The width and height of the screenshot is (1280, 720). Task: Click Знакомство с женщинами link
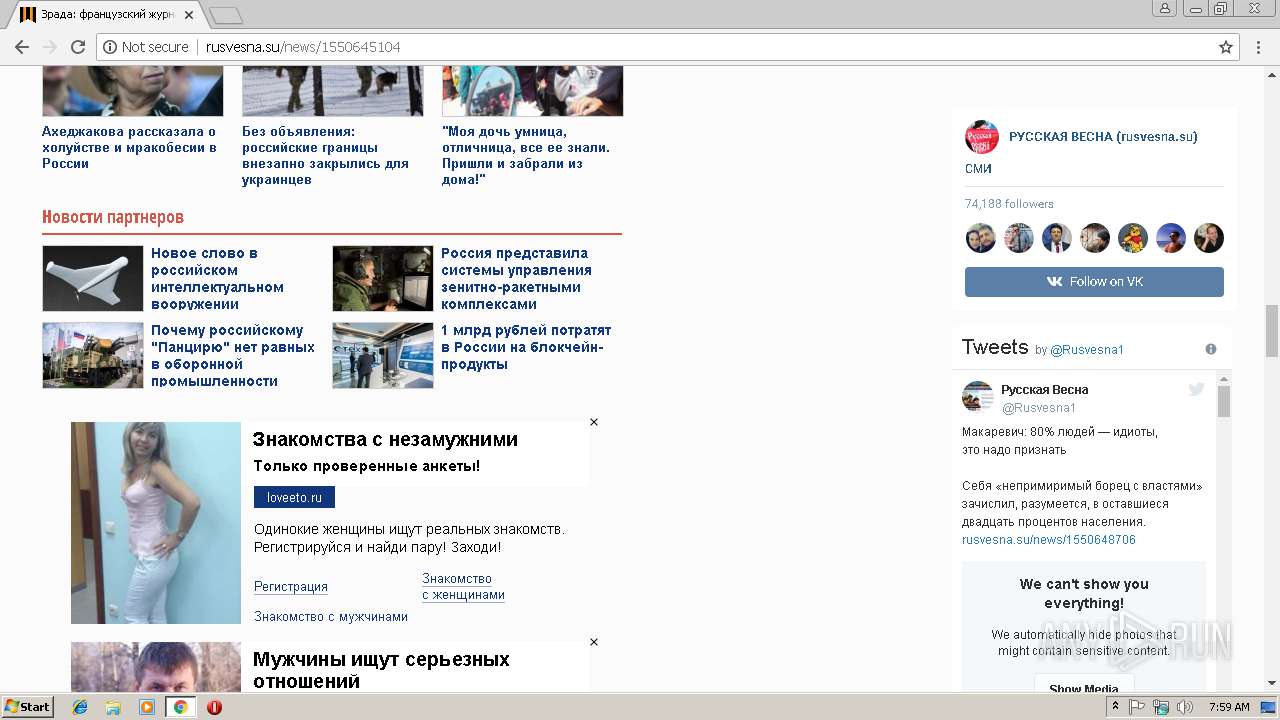tap(463, 587)
